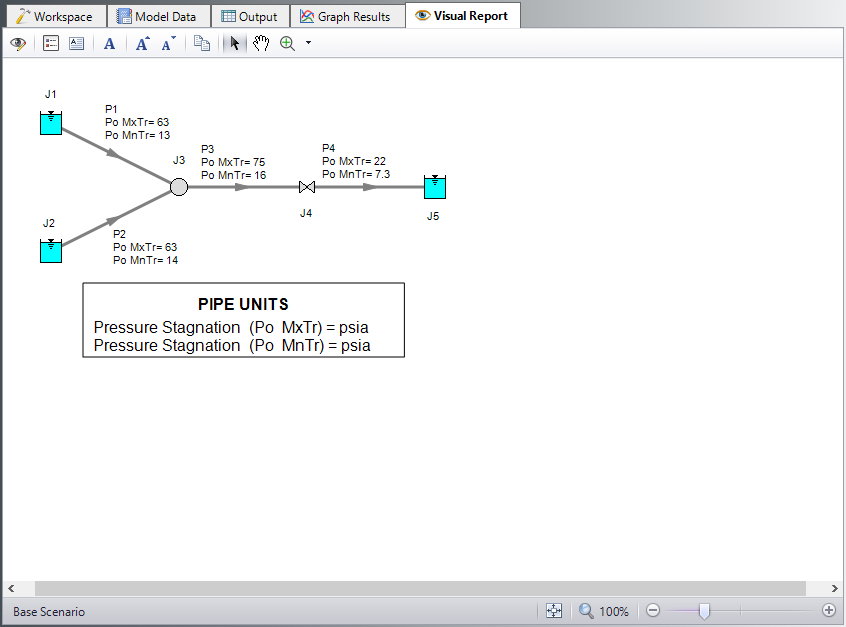Viewport: 846px width, 627px height.
Task: Click the text box annotation icon
Action: click(x=76, y=43)
